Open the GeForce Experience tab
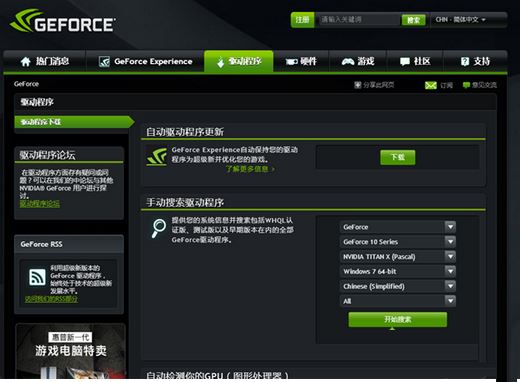 coord(145,62)
